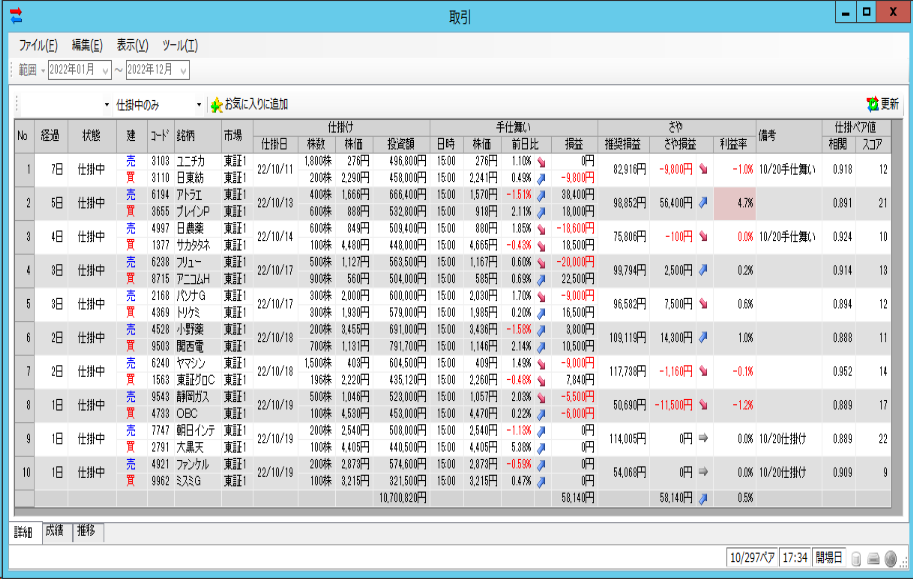Open the ツール(T) menu

coord(180,46)
